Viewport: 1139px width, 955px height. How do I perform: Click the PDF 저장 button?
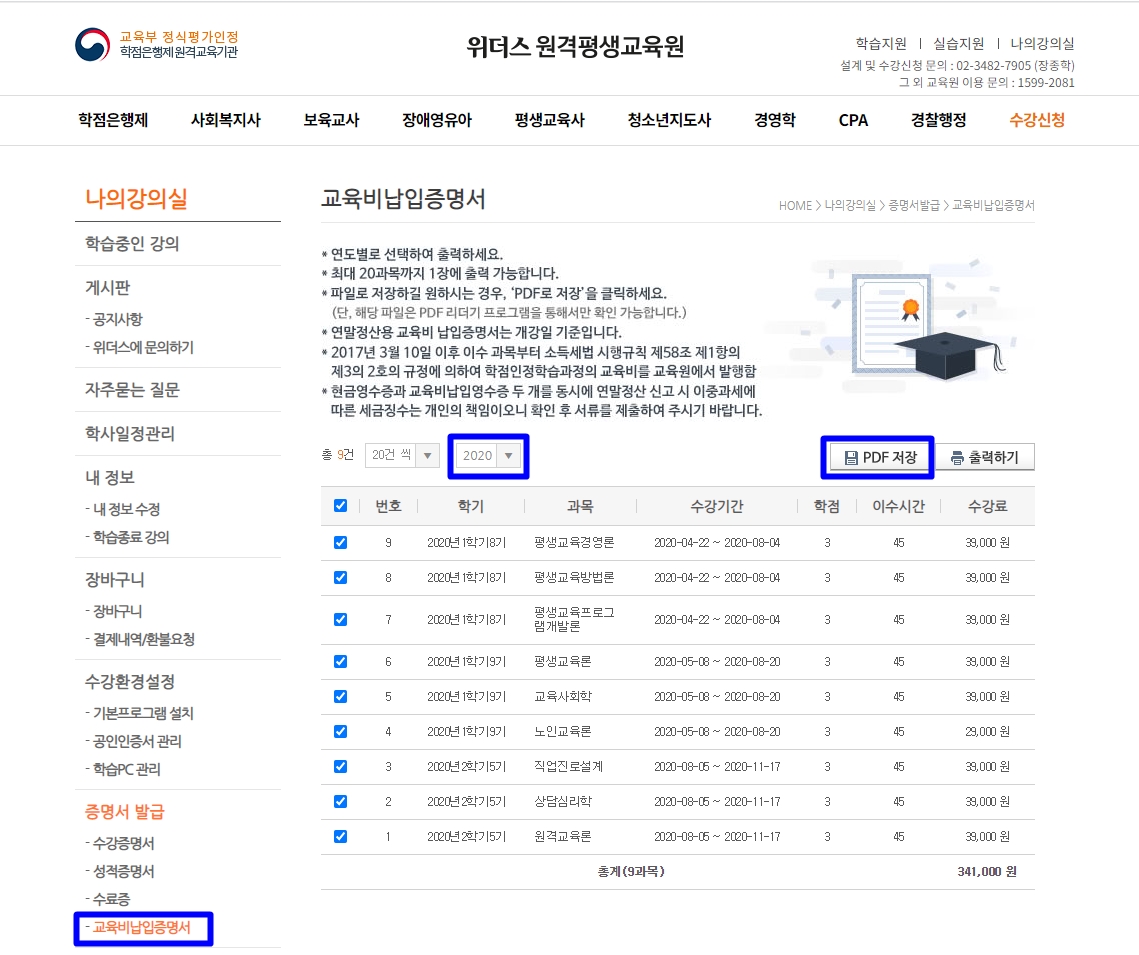(x=880, y=458)
